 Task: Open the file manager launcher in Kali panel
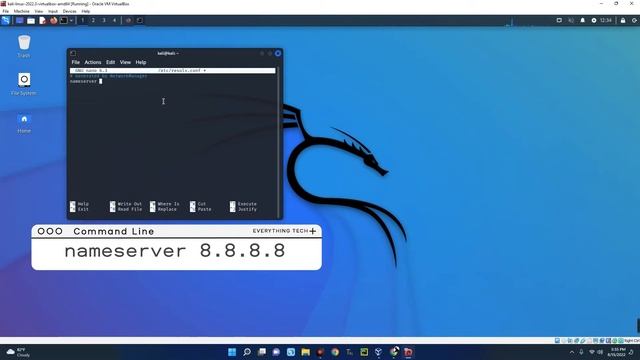(x=31, y=20)
